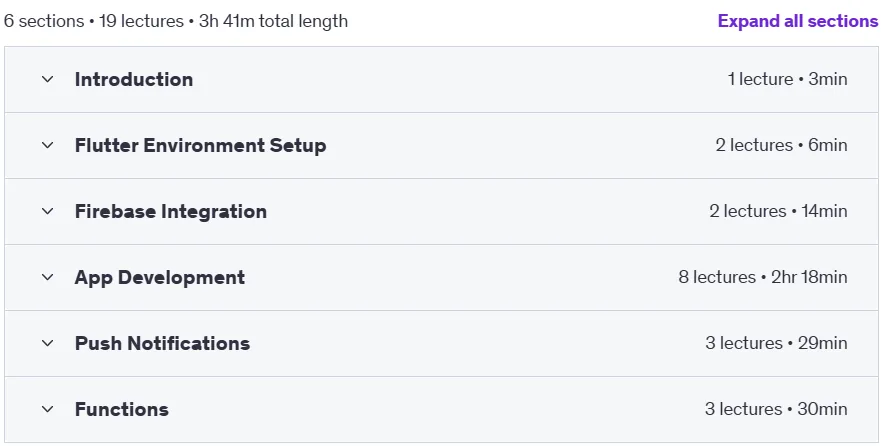This screenshot has width=881, height=446.
Task: Click '3 lectures • 30min' label
Action: click(x=776, y=409)
